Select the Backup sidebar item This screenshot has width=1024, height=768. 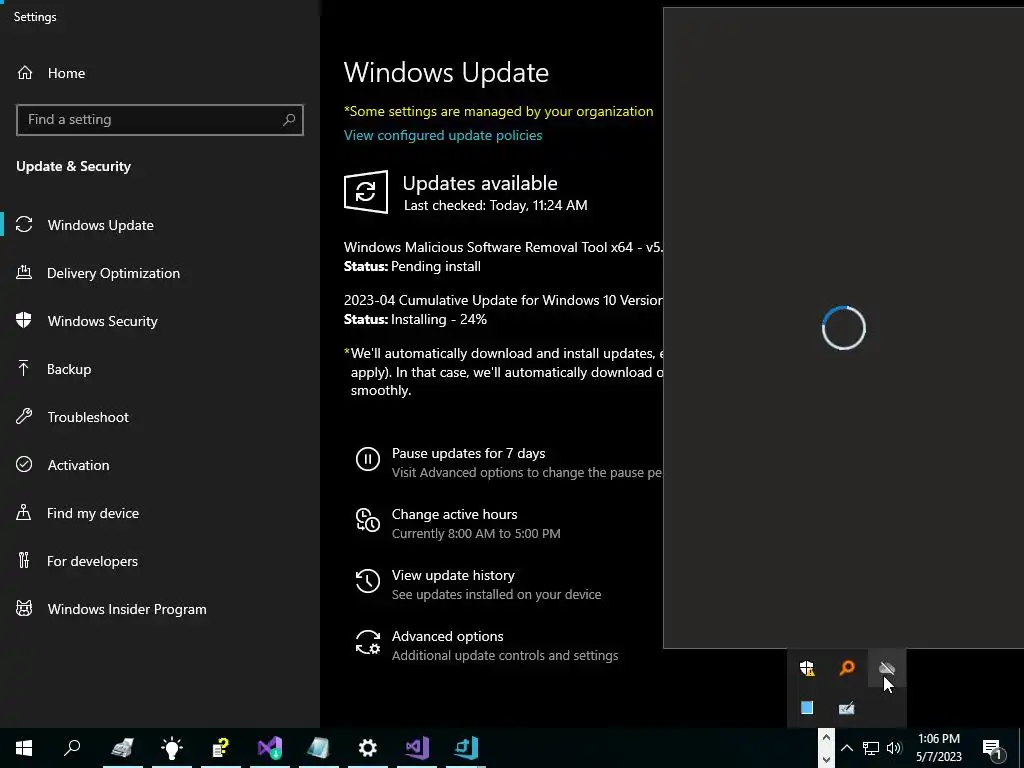coord(69,369)
